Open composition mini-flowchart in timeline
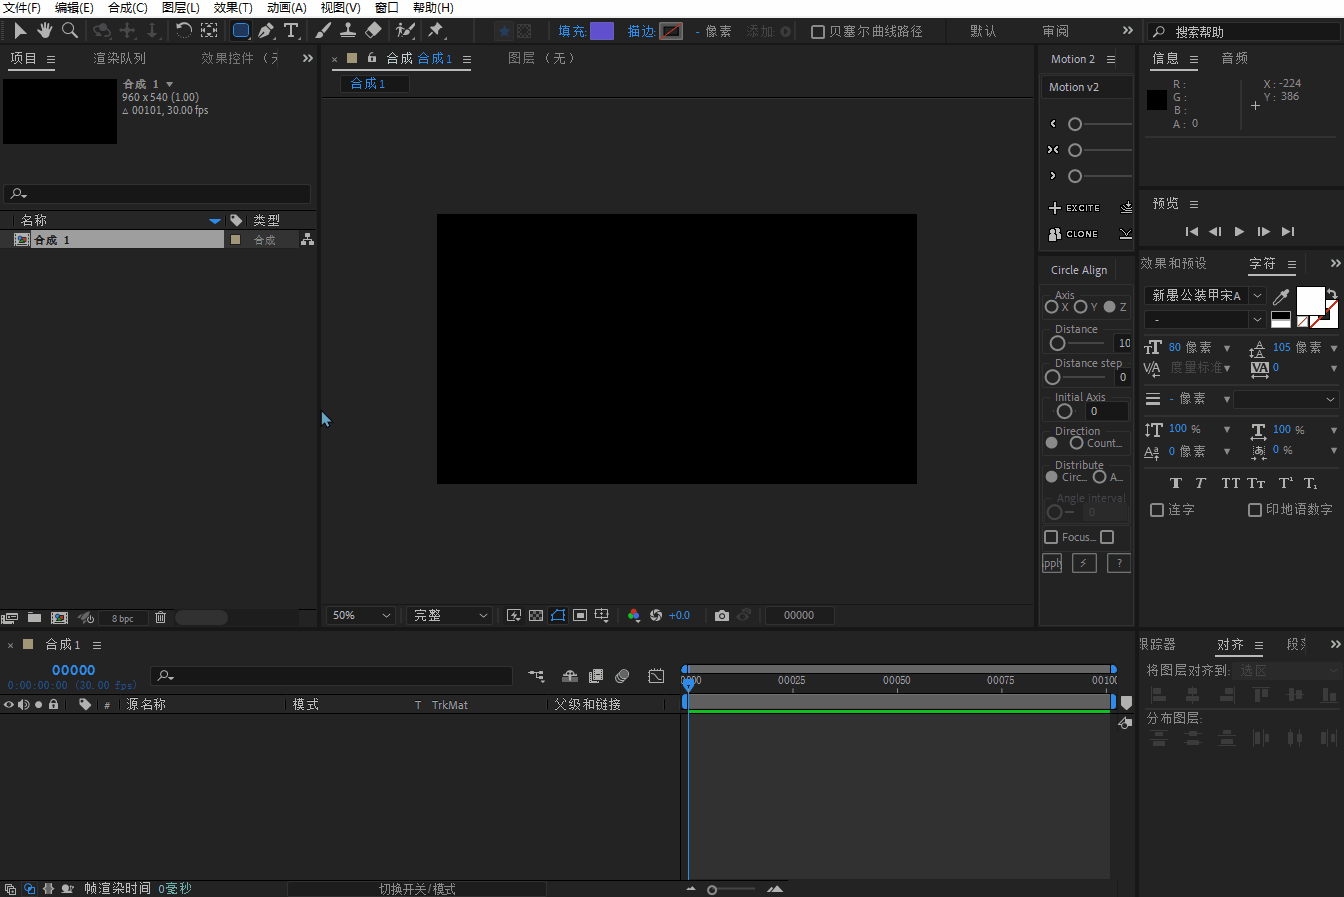This screenshot has height=897, width=1344. click(536, 677)
